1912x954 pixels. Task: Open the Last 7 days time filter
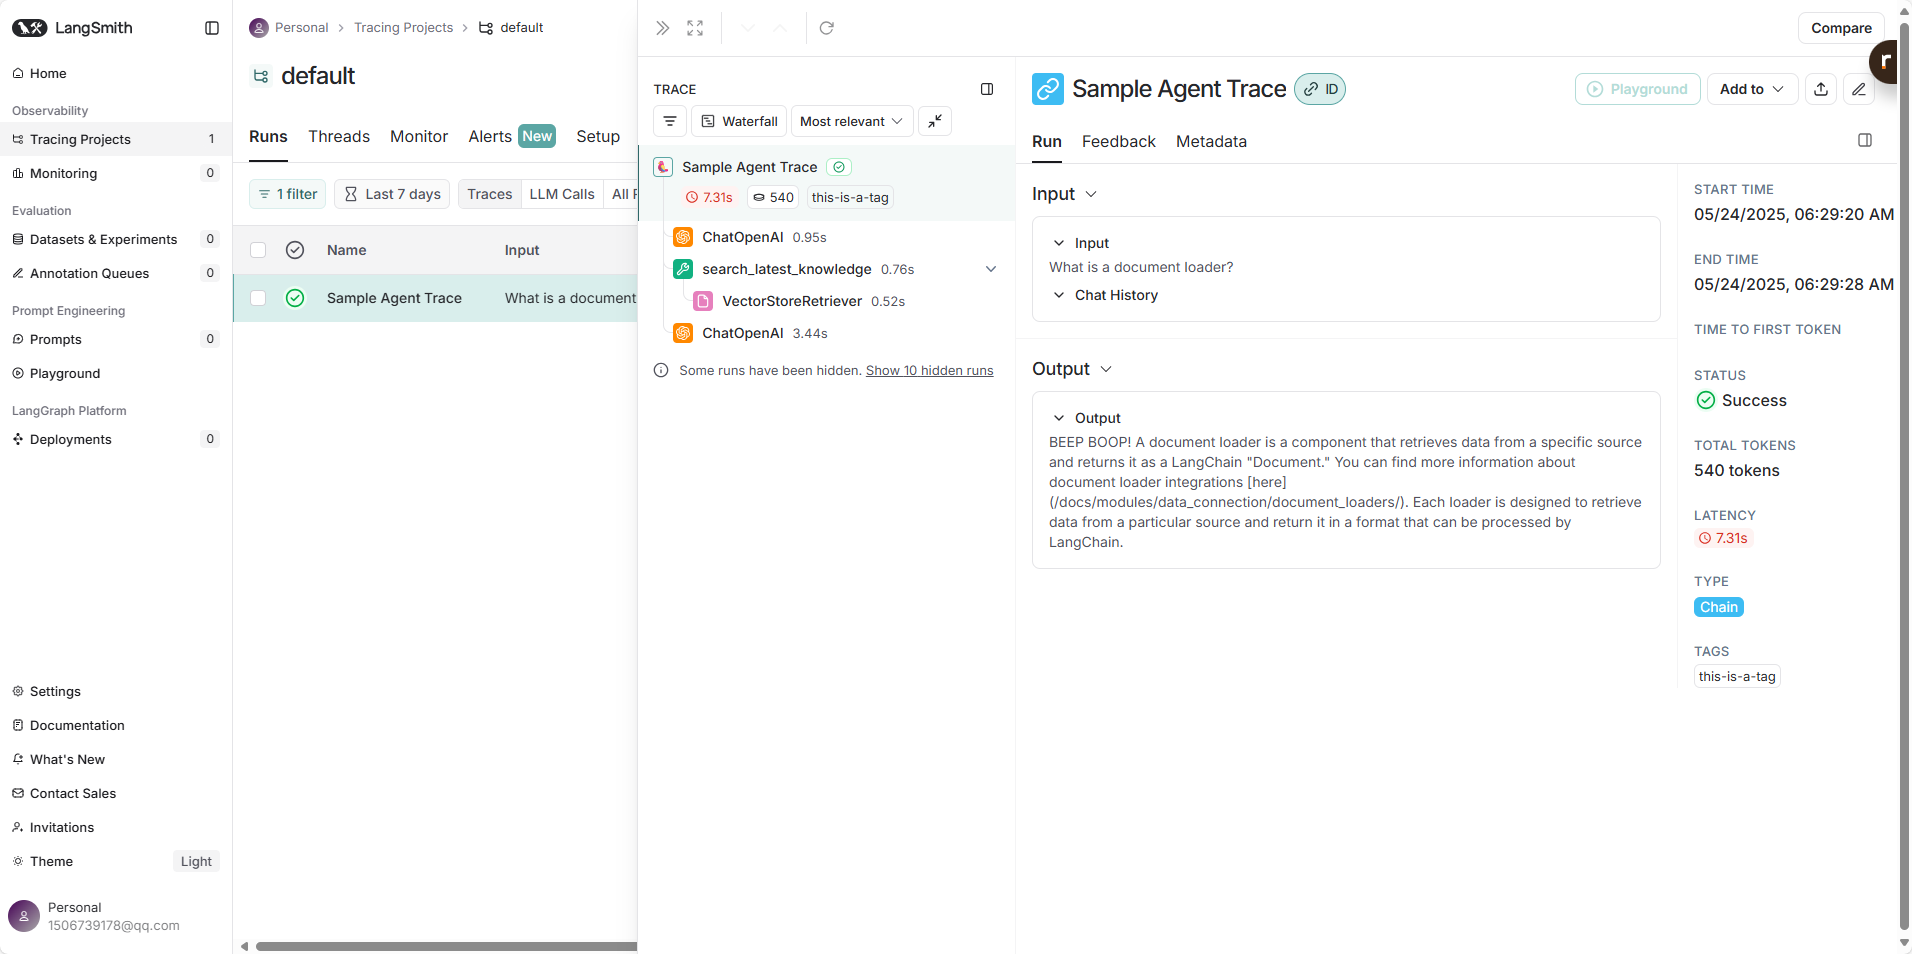392,194
